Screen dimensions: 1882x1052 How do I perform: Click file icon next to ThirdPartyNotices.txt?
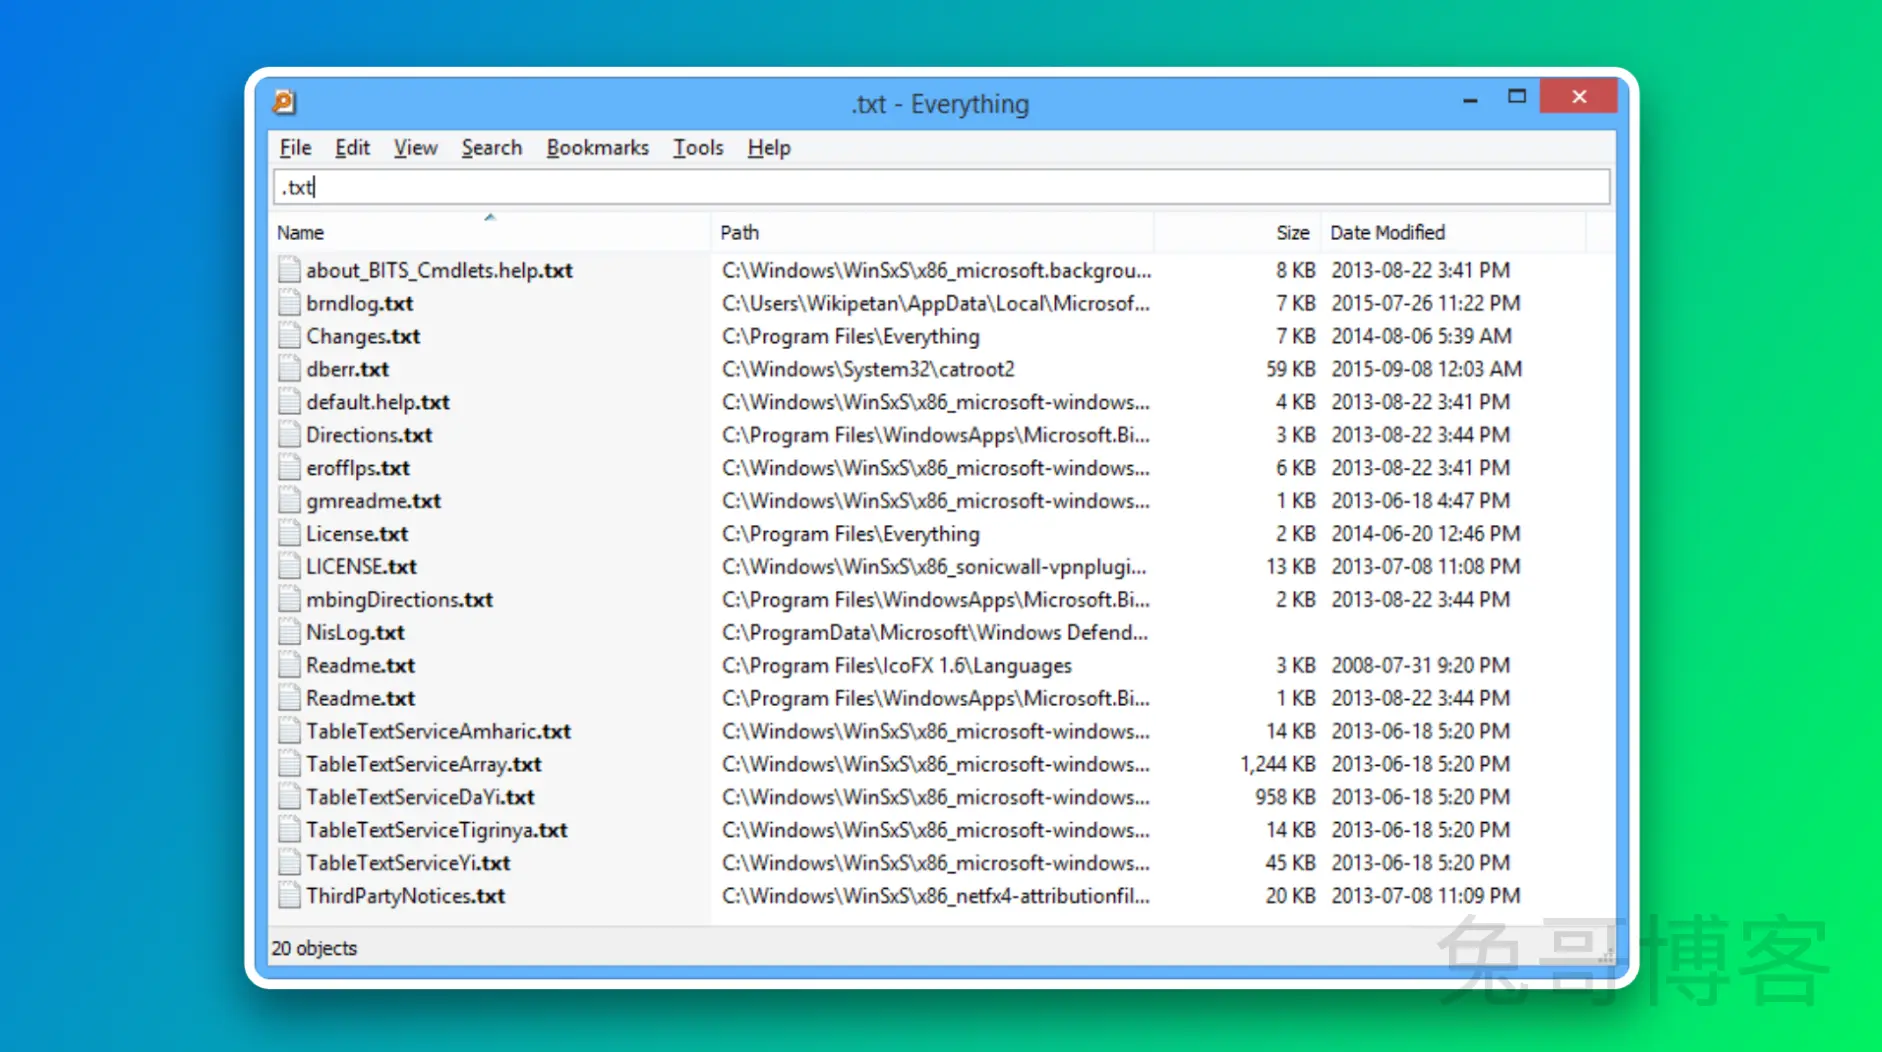[289, 896]
